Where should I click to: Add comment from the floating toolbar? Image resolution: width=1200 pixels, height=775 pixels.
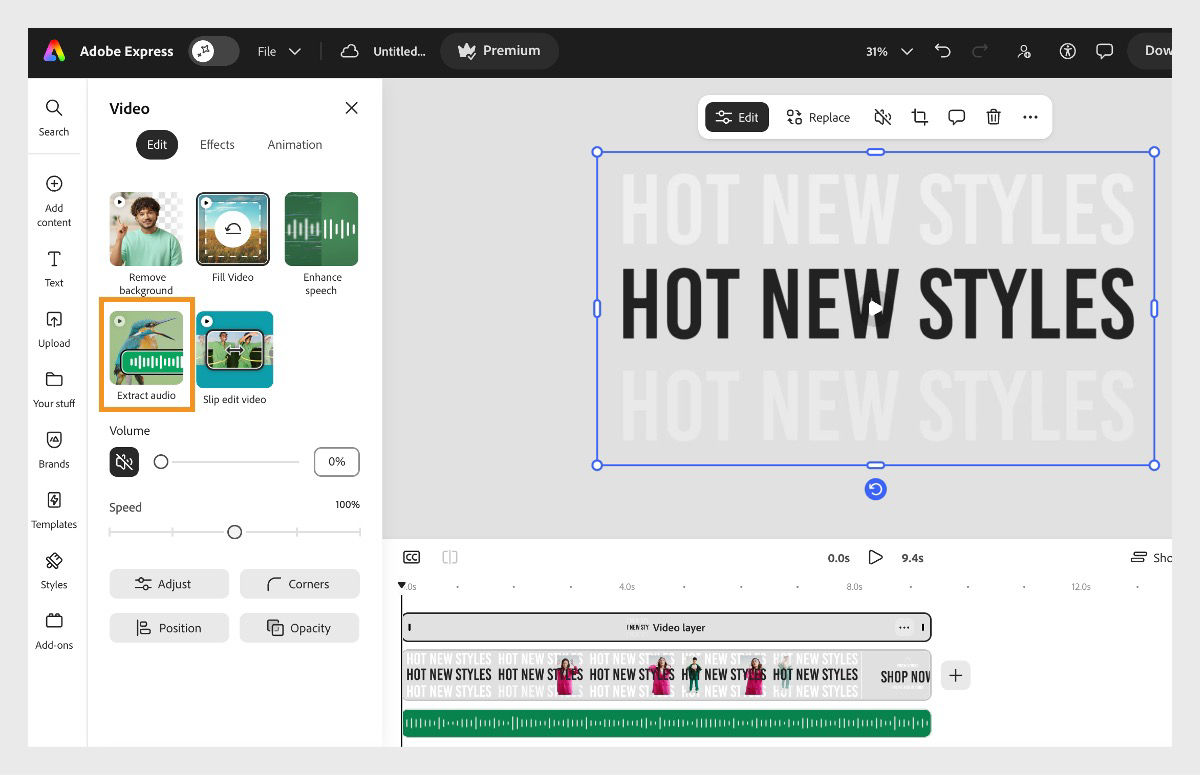(x=956, y=117)
